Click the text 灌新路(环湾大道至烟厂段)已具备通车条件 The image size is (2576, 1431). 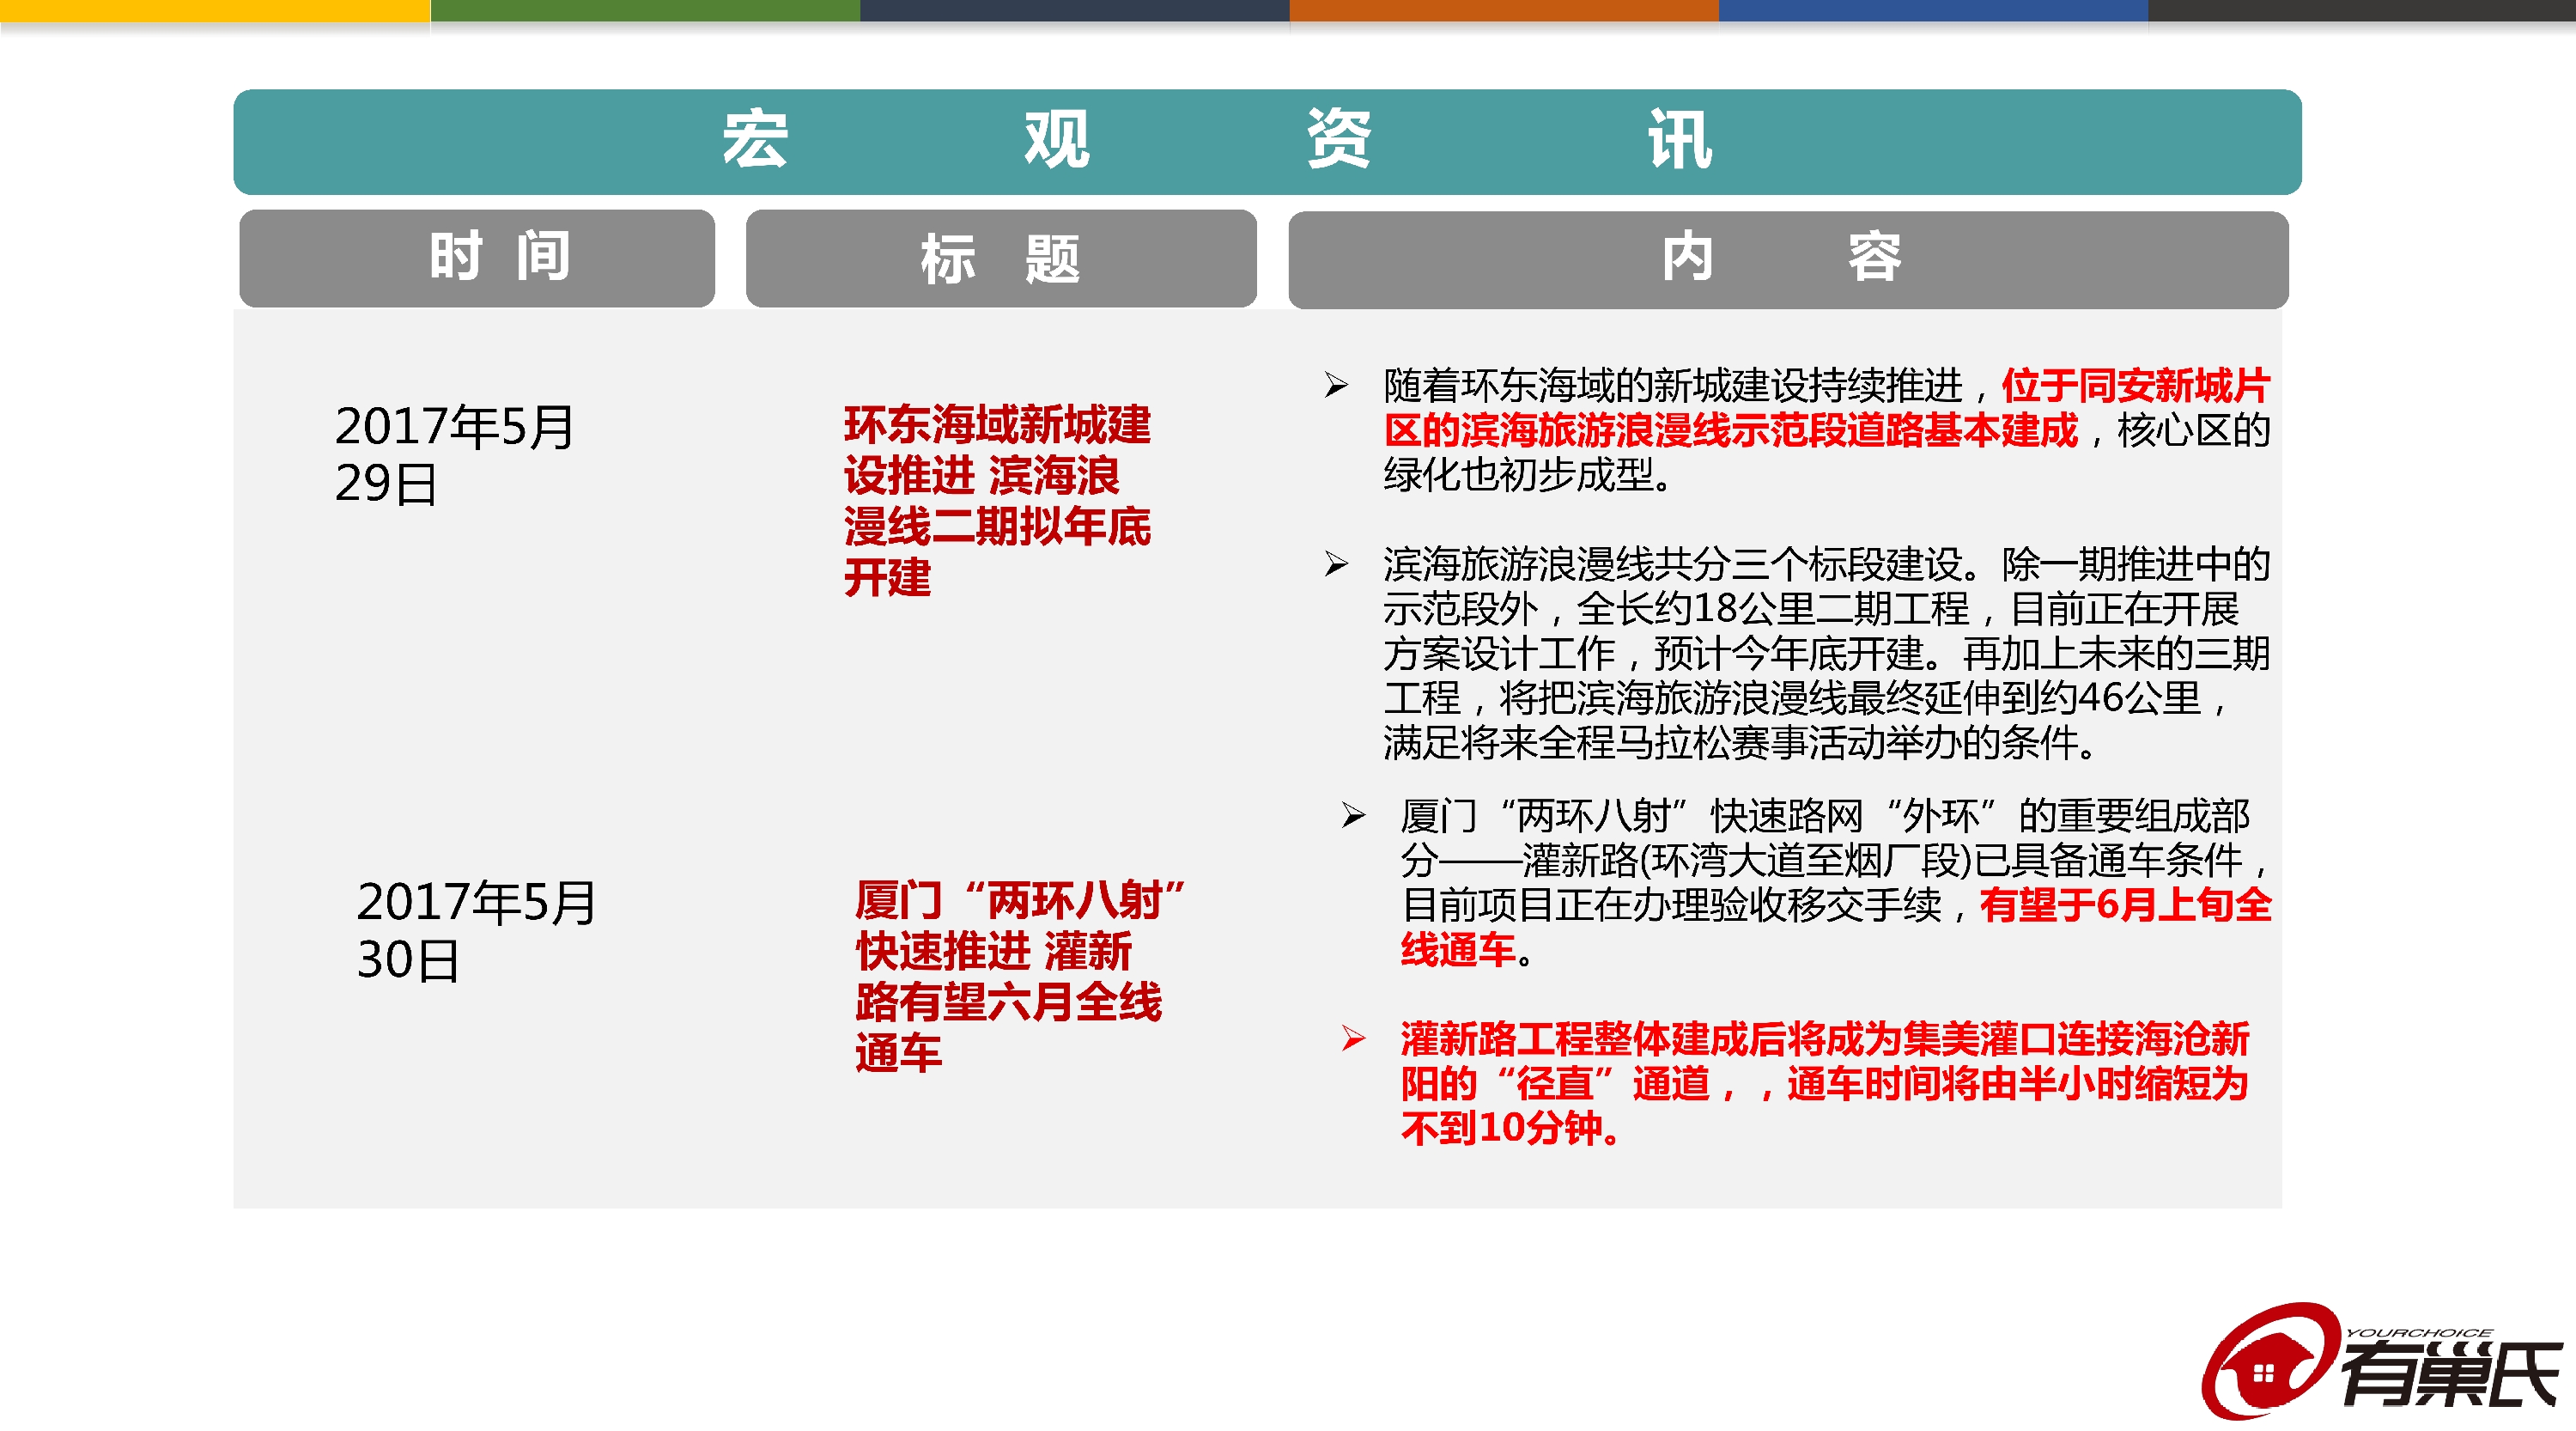1882,859
